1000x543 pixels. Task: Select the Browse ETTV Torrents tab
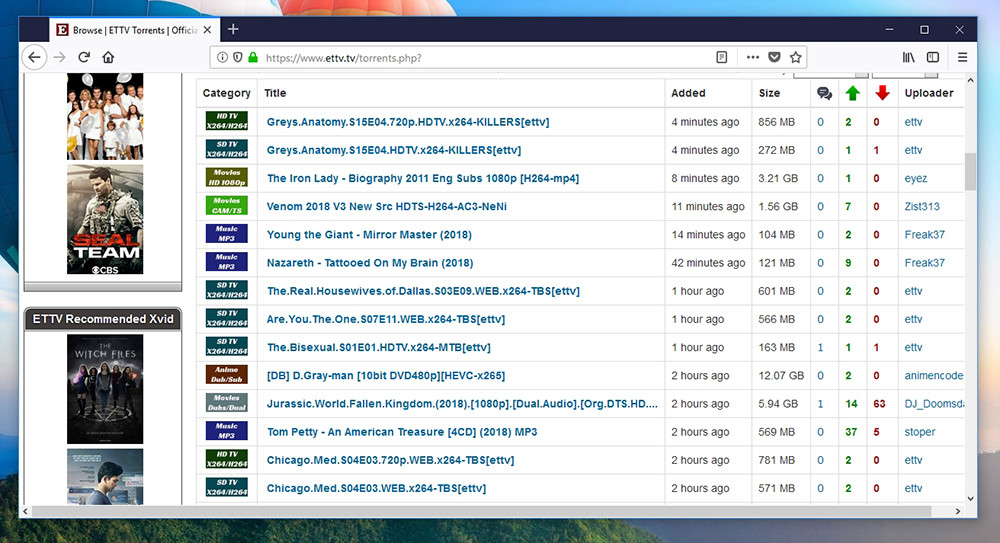(135, 30)
